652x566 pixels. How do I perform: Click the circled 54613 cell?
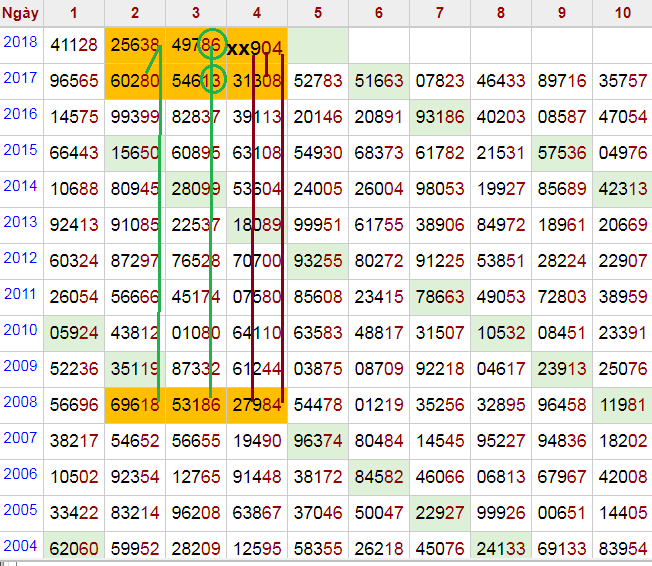(196, 81)
